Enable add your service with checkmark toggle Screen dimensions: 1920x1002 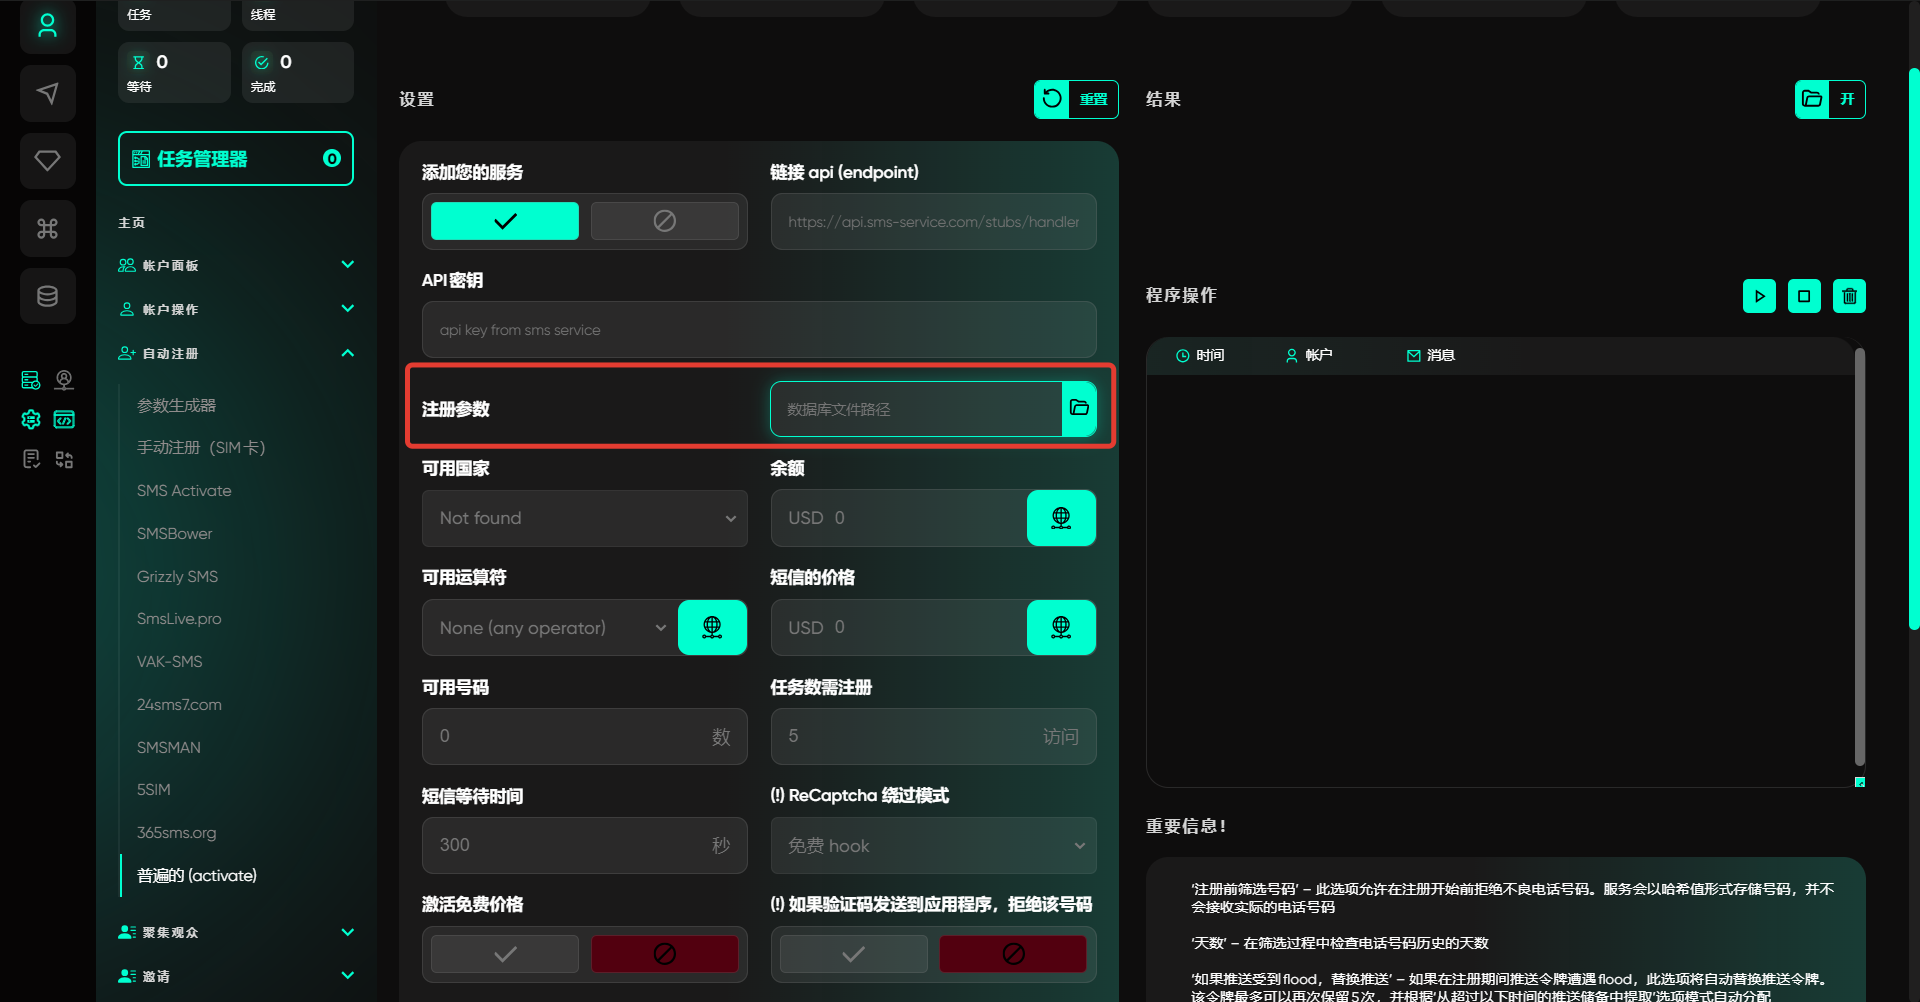(505, 221)
